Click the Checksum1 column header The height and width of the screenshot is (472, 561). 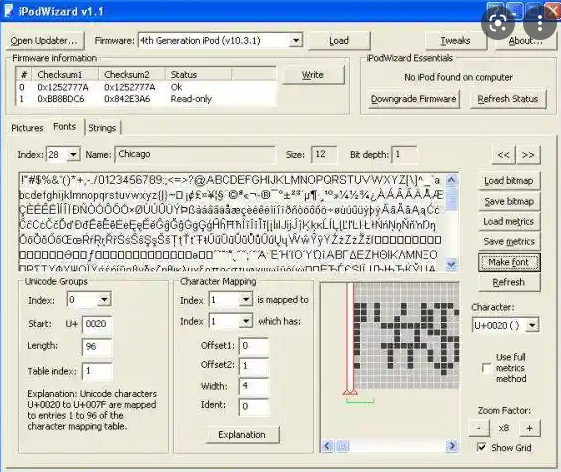pyautogui.click(x=65, y=74)
